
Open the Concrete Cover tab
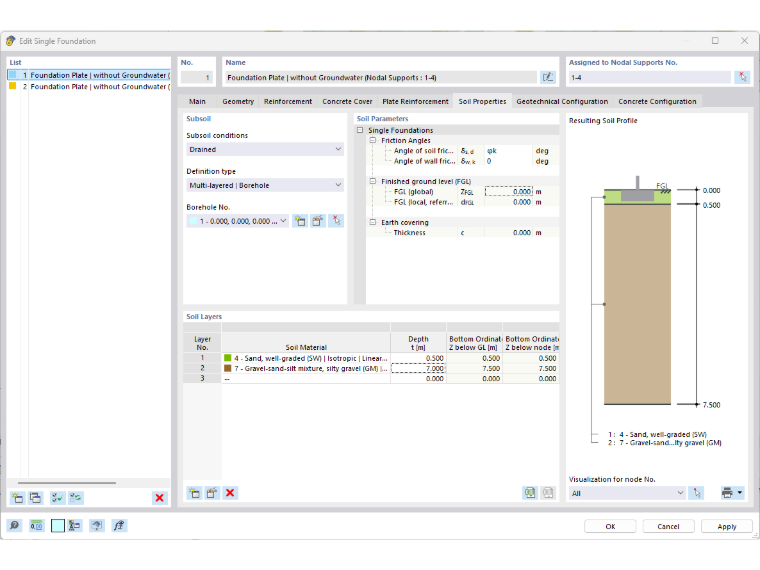[x=347, y=101]
